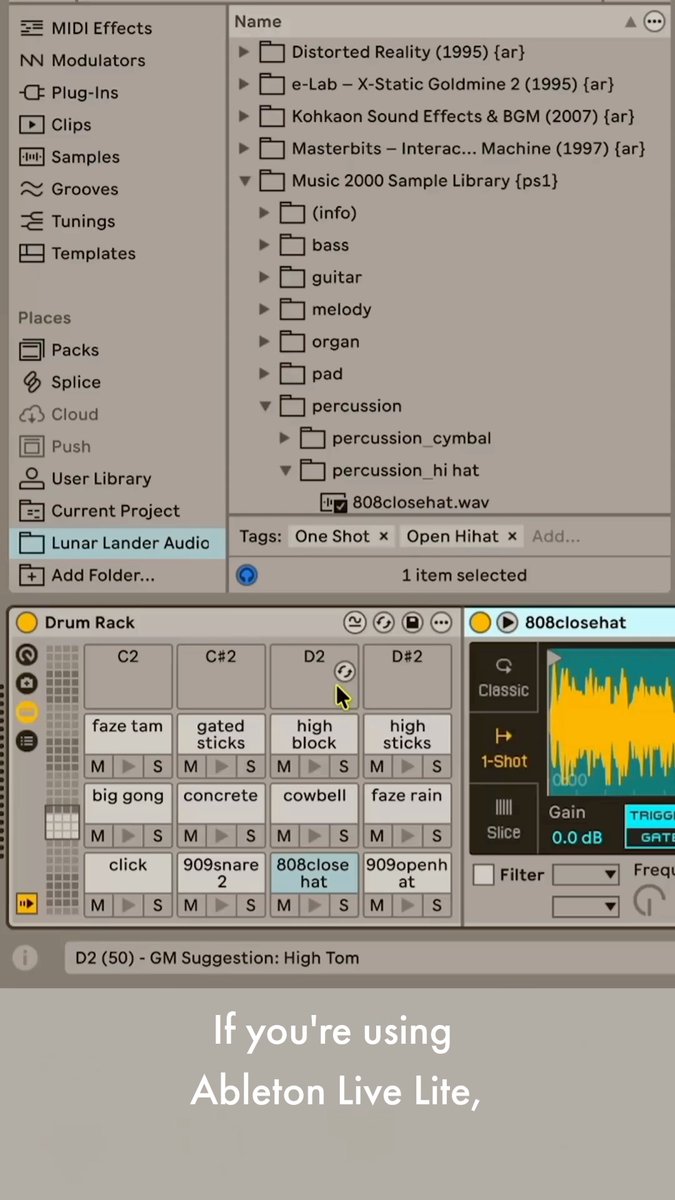Screen dimensions: 675x1200
Task: Open the Samples category
Action: click(x=70, y=156)
